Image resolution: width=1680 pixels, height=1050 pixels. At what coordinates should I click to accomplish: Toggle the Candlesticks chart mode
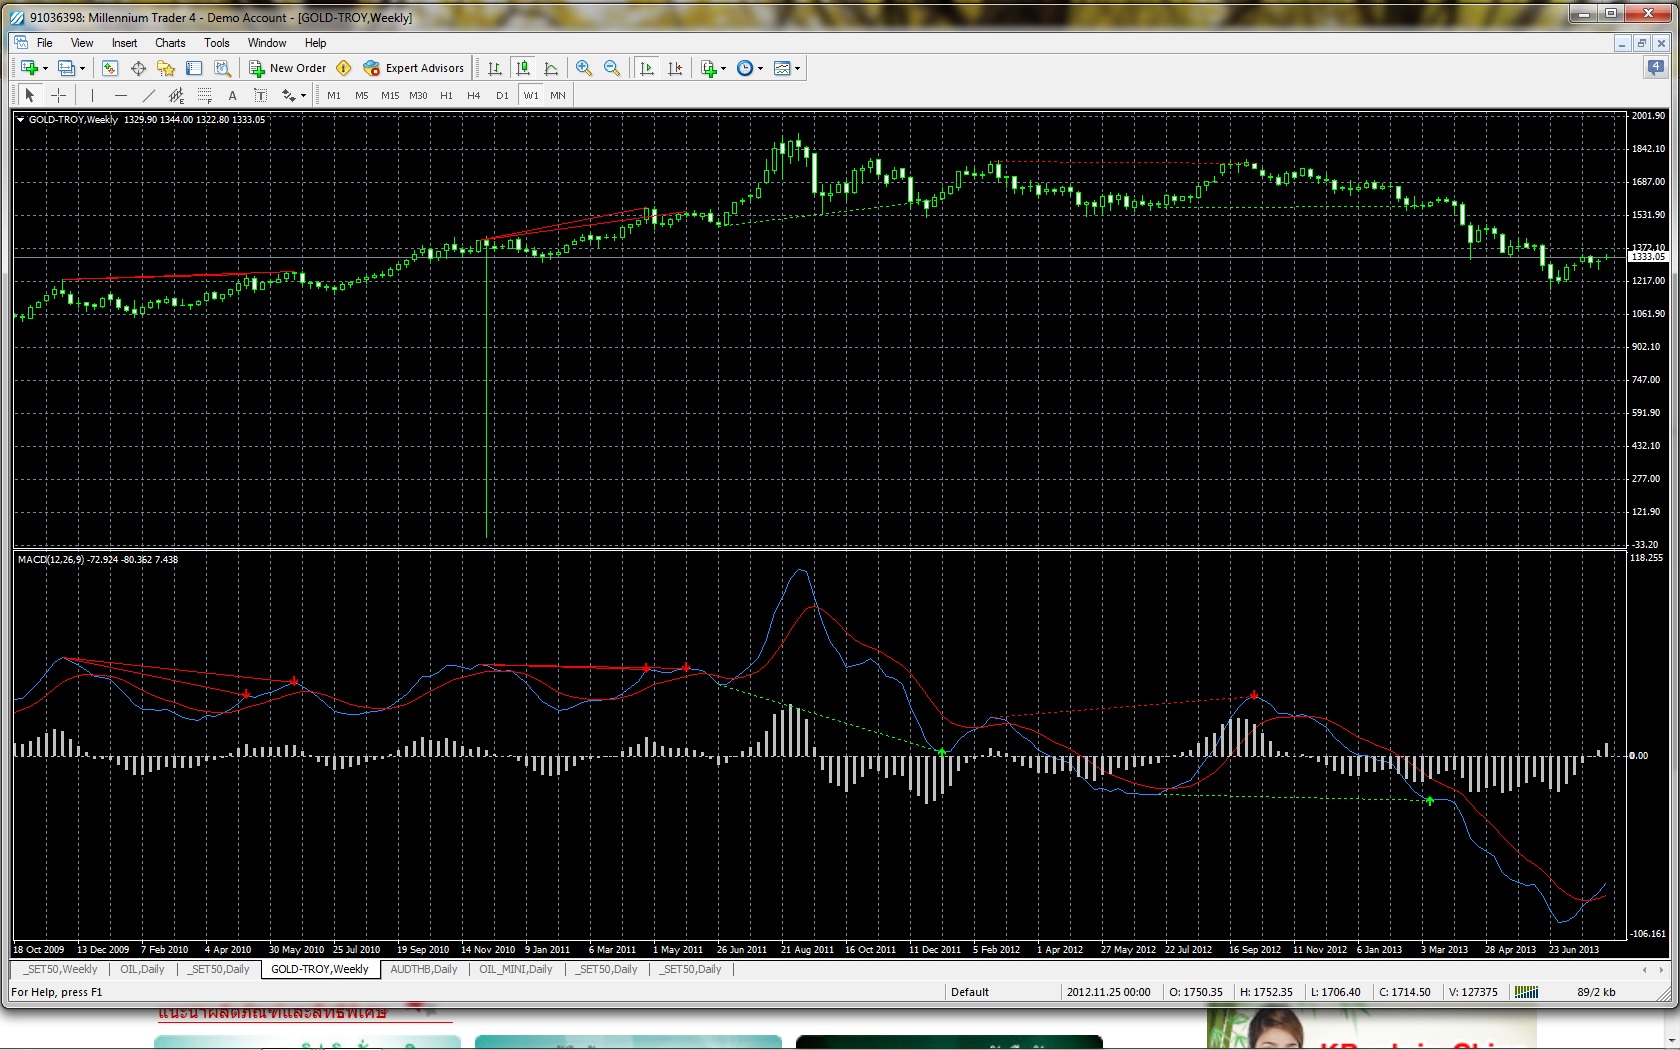click(523, 68)
